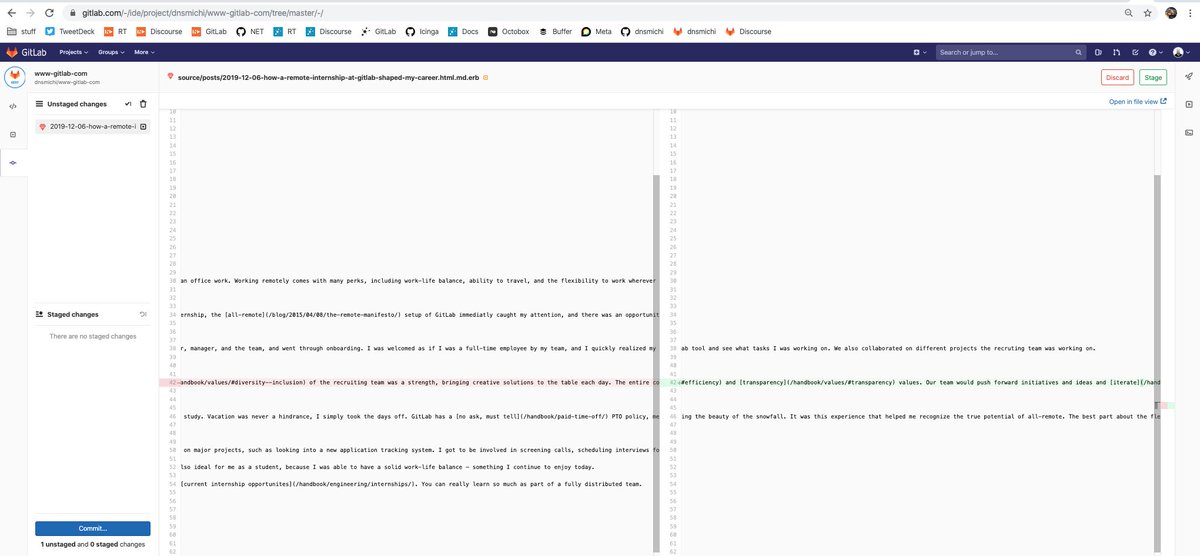
Task: Unstage all staged changes icon
Action: pyautogui.click(x=143, y=314)
